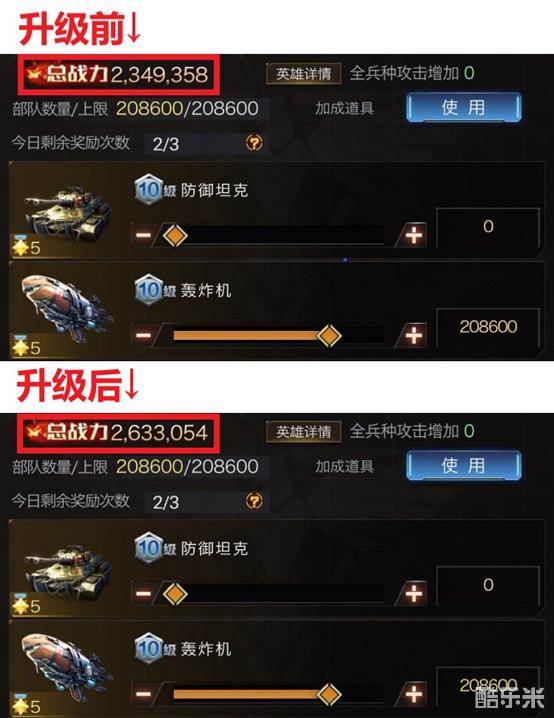Open 英雄详情 in the upper panel
Screen dimensions: 554x718
pyautogui.click(x=304, y=74)
